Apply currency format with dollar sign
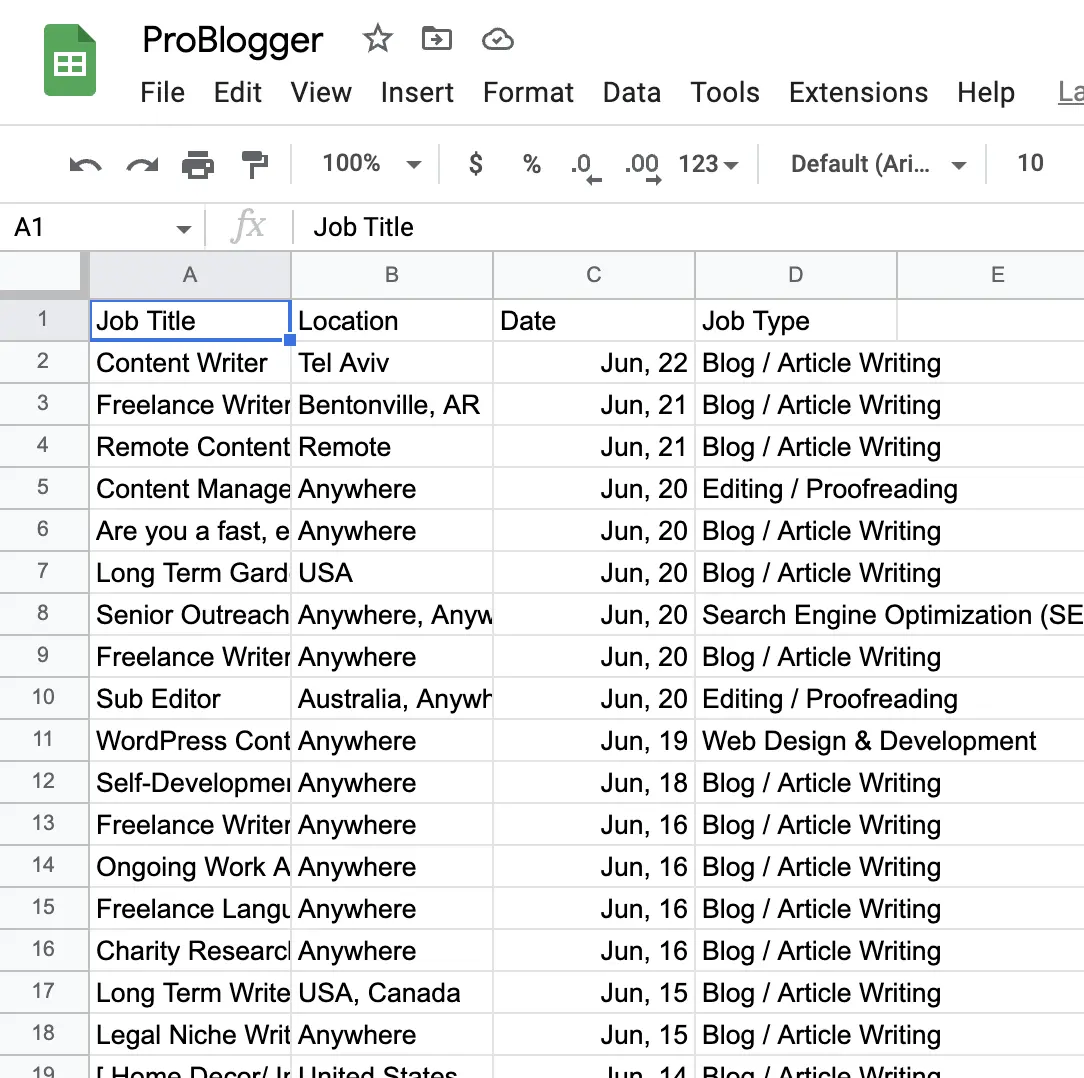The width and height of the screenshot is (1084, 1078). [x=476, y=164]
